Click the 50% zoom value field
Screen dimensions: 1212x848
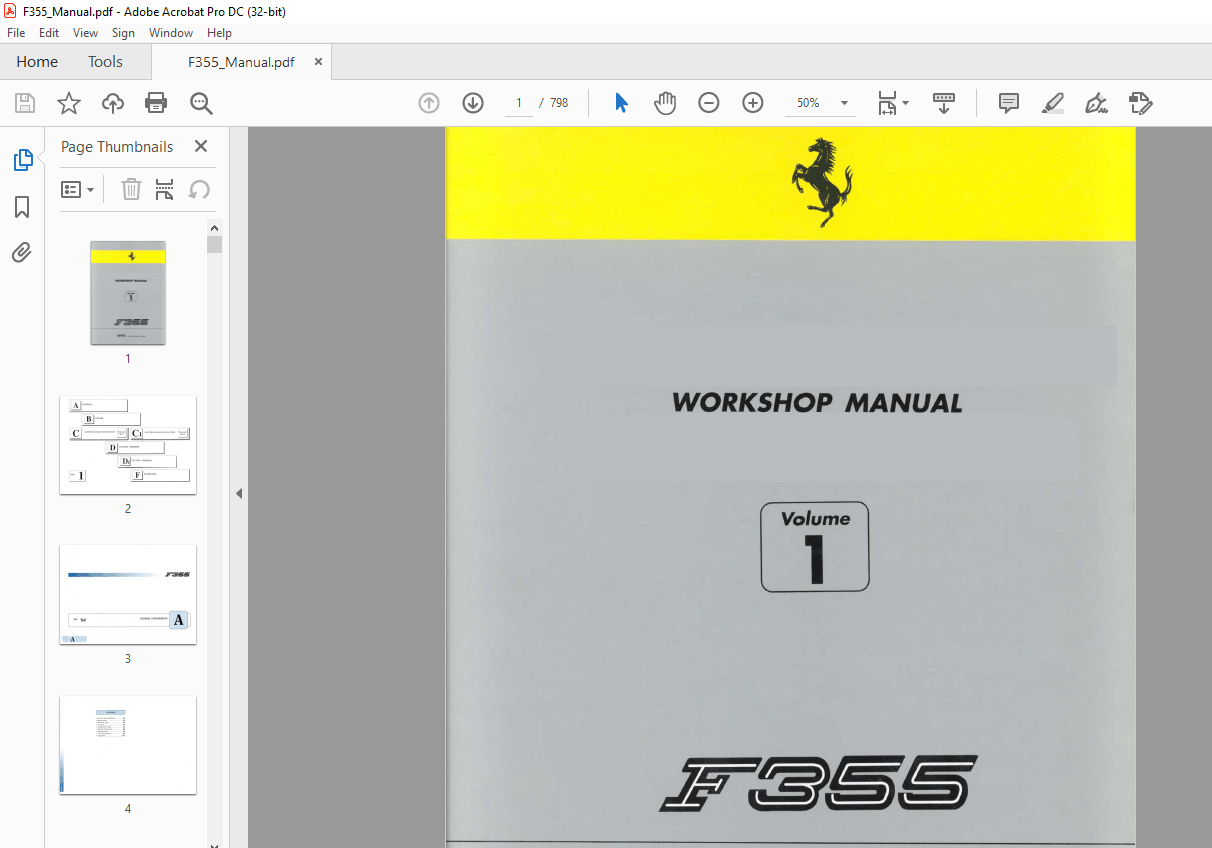[x=808, y=103]
